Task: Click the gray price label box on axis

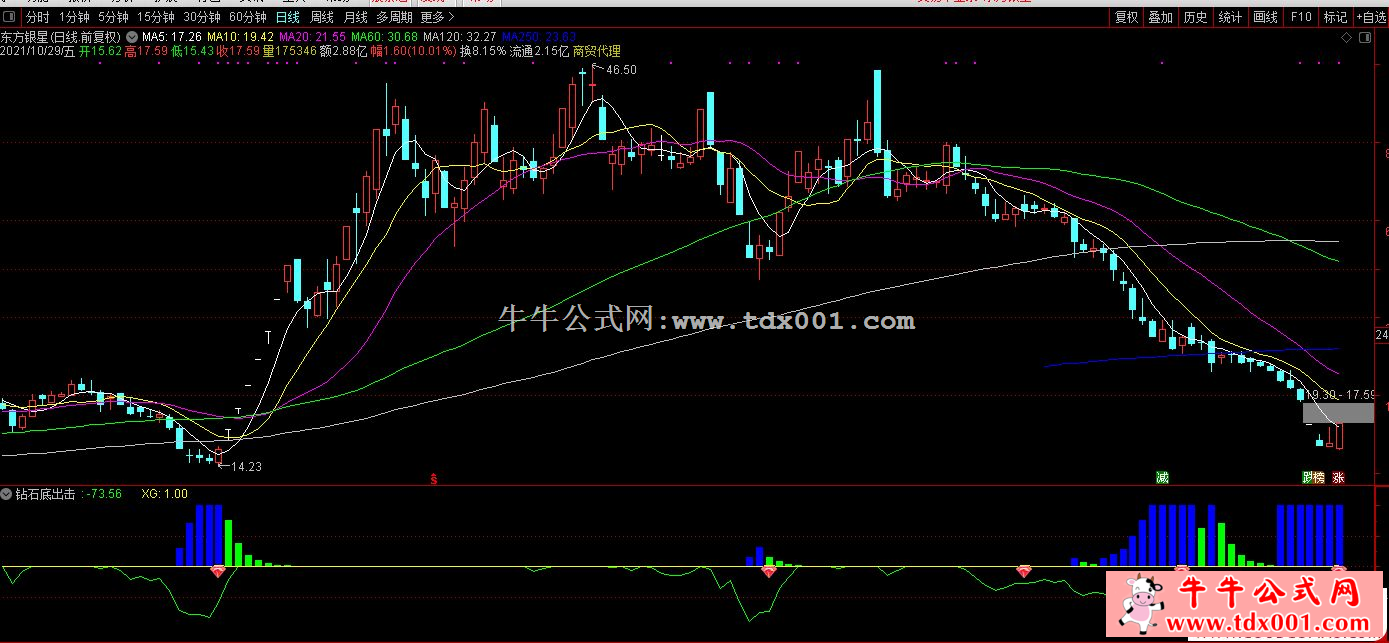Action: coord(1339,412)
